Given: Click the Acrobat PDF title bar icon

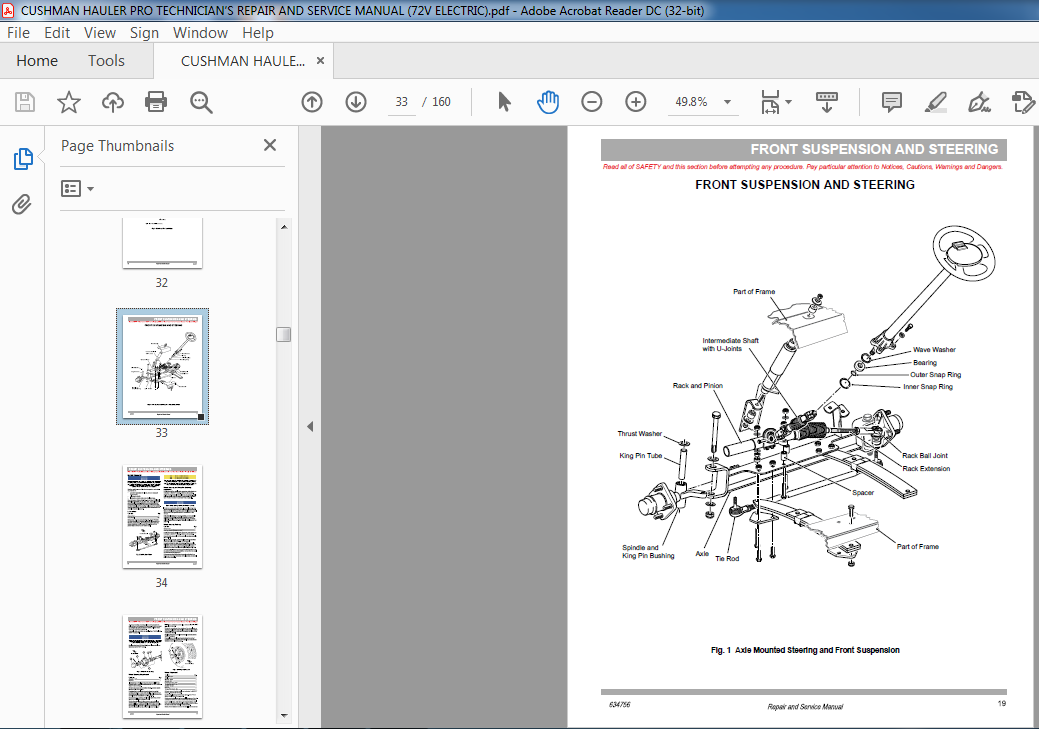Looking at the screenshot, I should point(8,10).
